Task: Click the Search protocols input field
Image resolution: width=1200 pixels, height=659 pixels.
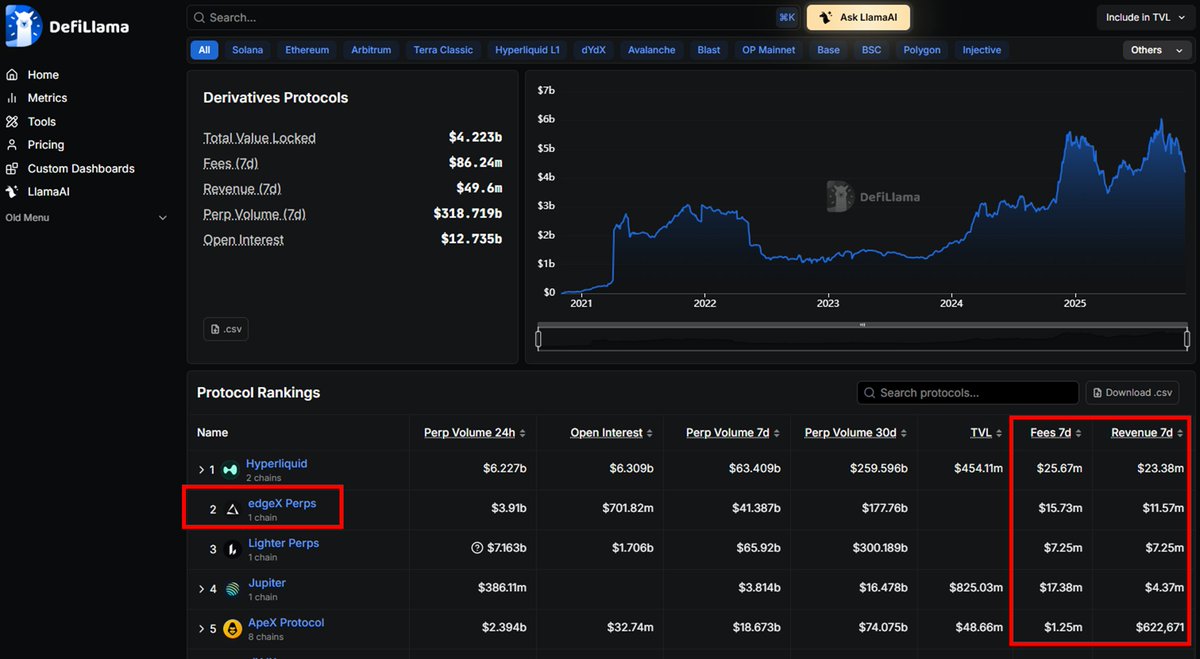Action: [x=966, y=392]
